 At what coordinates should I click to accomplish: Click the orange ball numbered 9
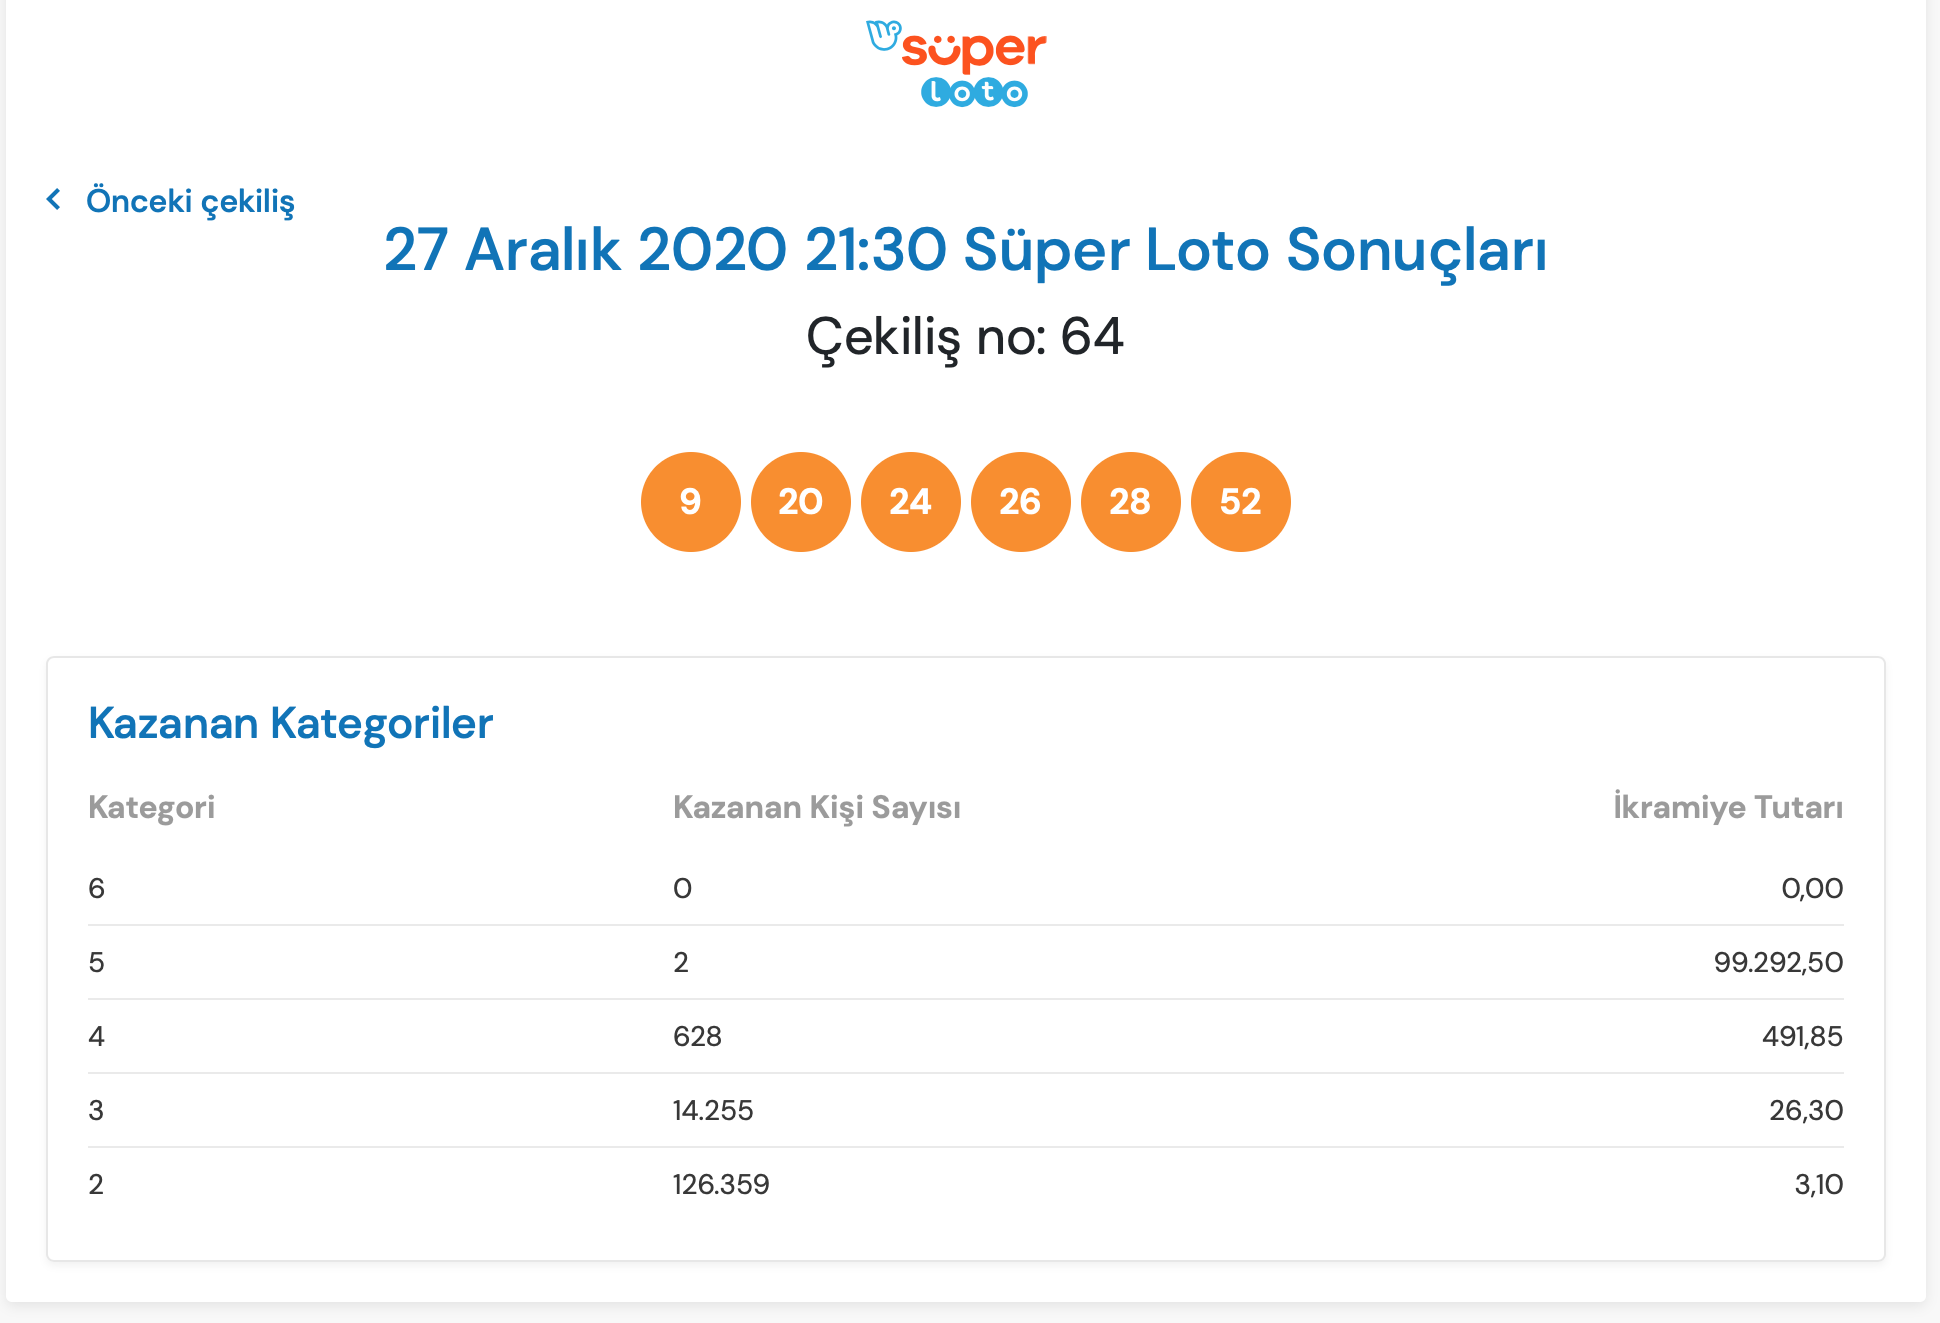(690, 502)
